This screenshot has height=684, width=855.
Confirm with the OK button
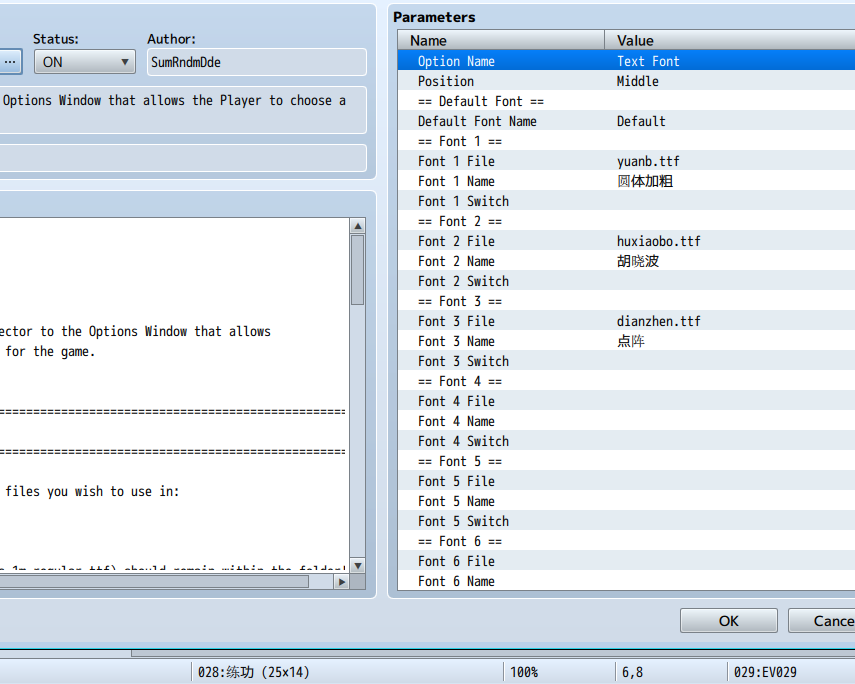728,621
